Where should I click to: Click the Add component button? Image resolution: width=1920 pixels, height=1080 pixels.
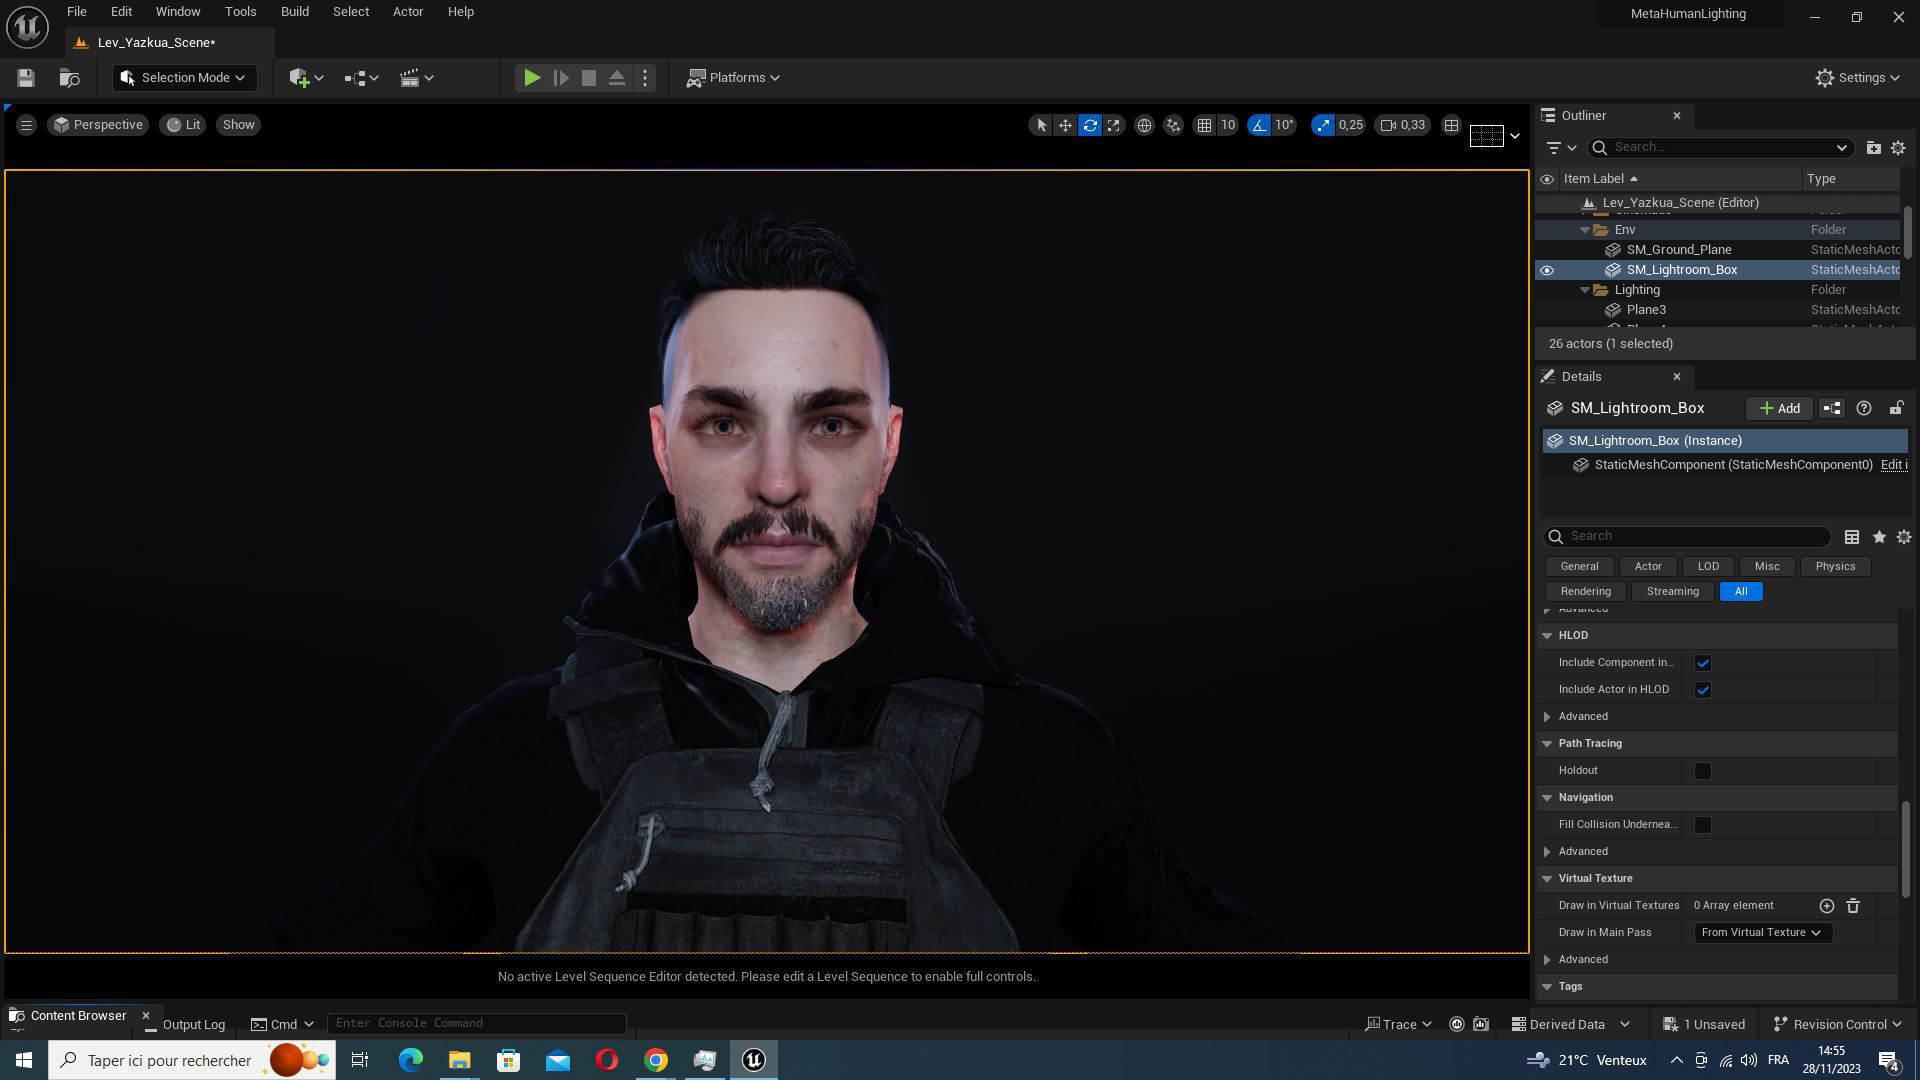1779,408
